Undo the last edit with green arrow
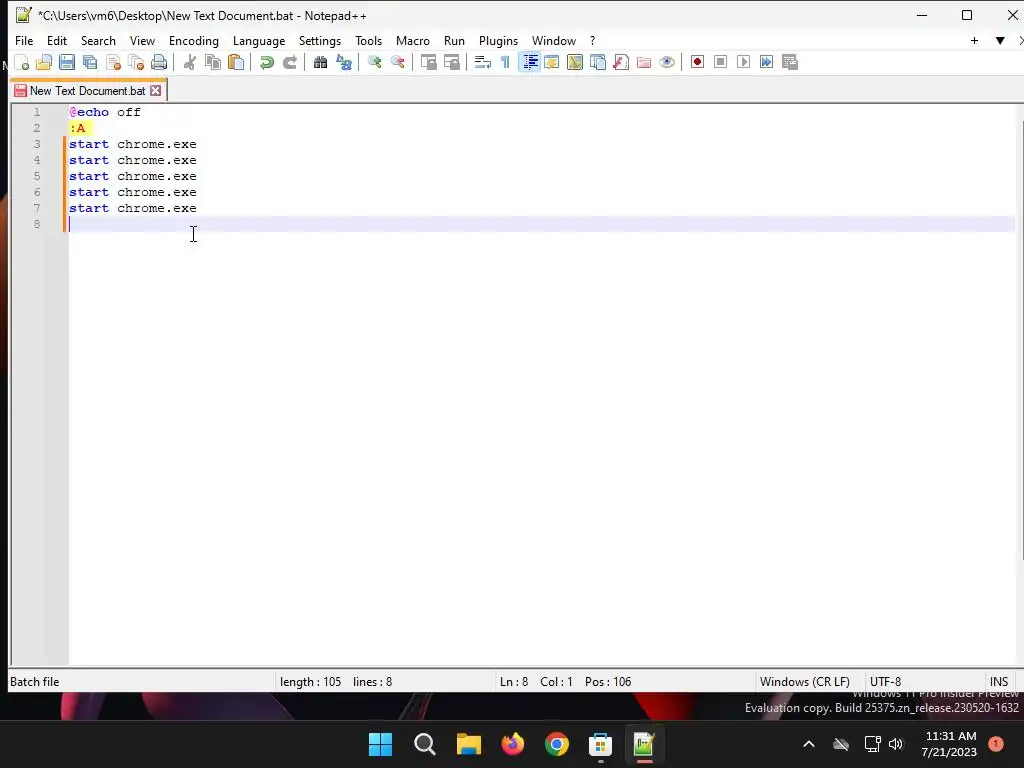This screenshot has width=1024, height=768. (x=266, y=62)
